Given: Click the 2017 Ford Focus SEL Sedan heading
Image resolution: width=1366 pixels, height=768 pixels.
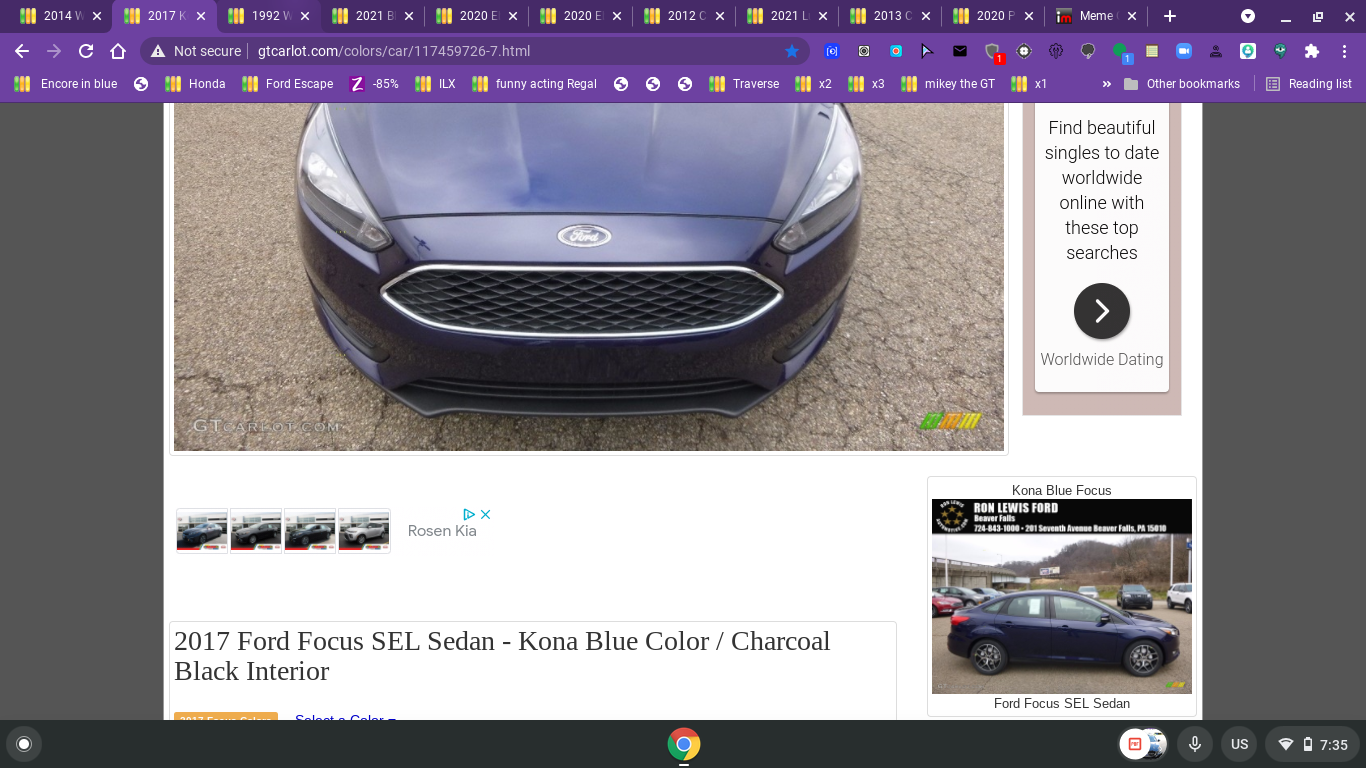Looking at the screenshot, I should coord(502,656).
